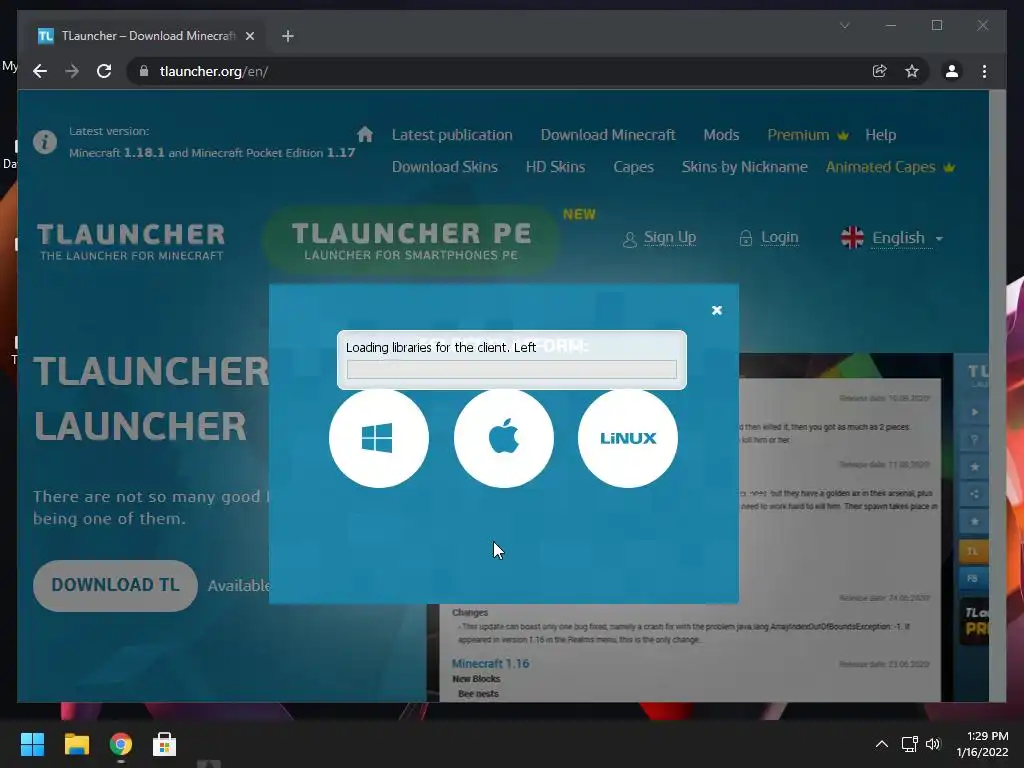
Task: Click the Premium crown icon
Action: (x=843, y=135)
